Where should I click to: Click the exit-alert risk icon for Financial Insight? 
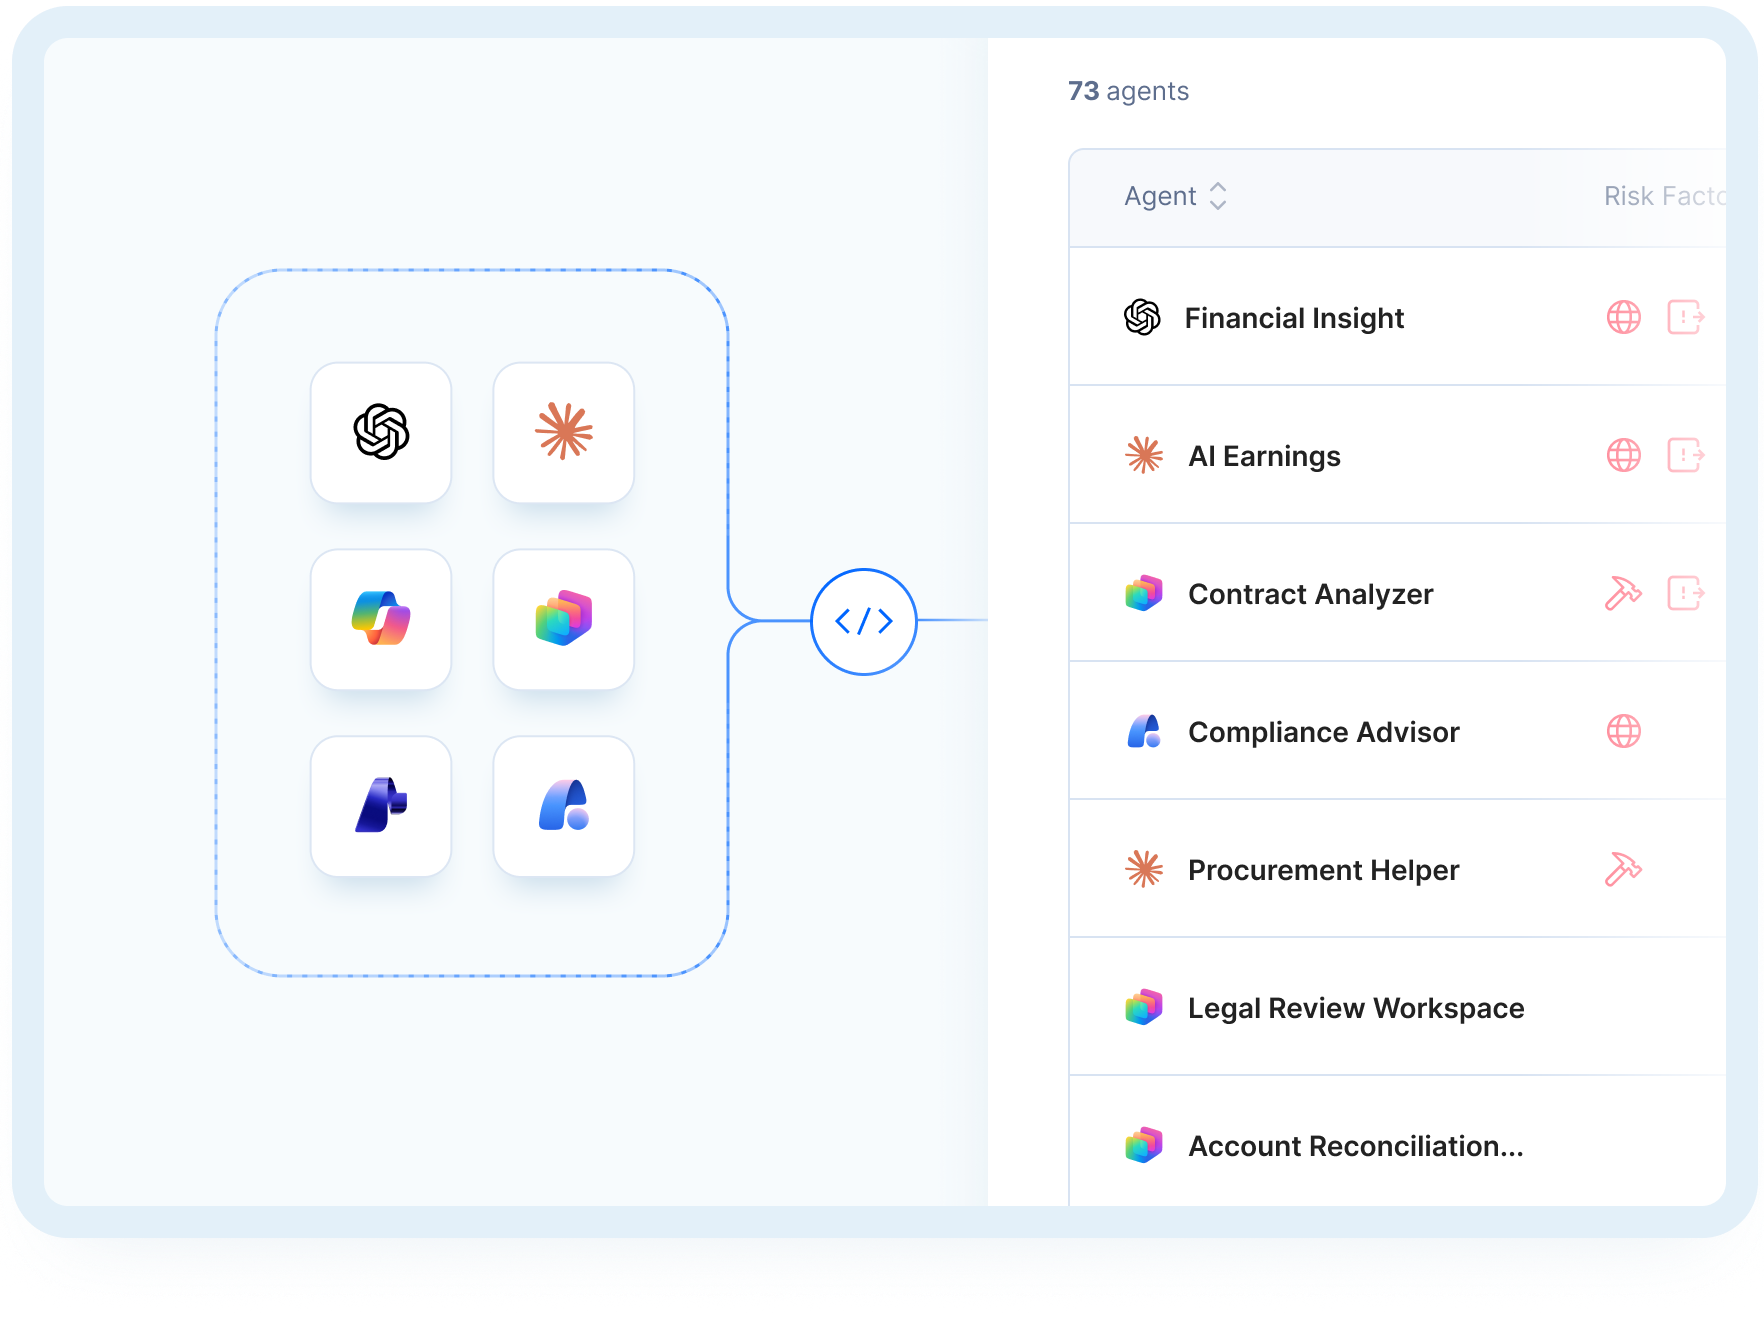[x=1686, y=317]
